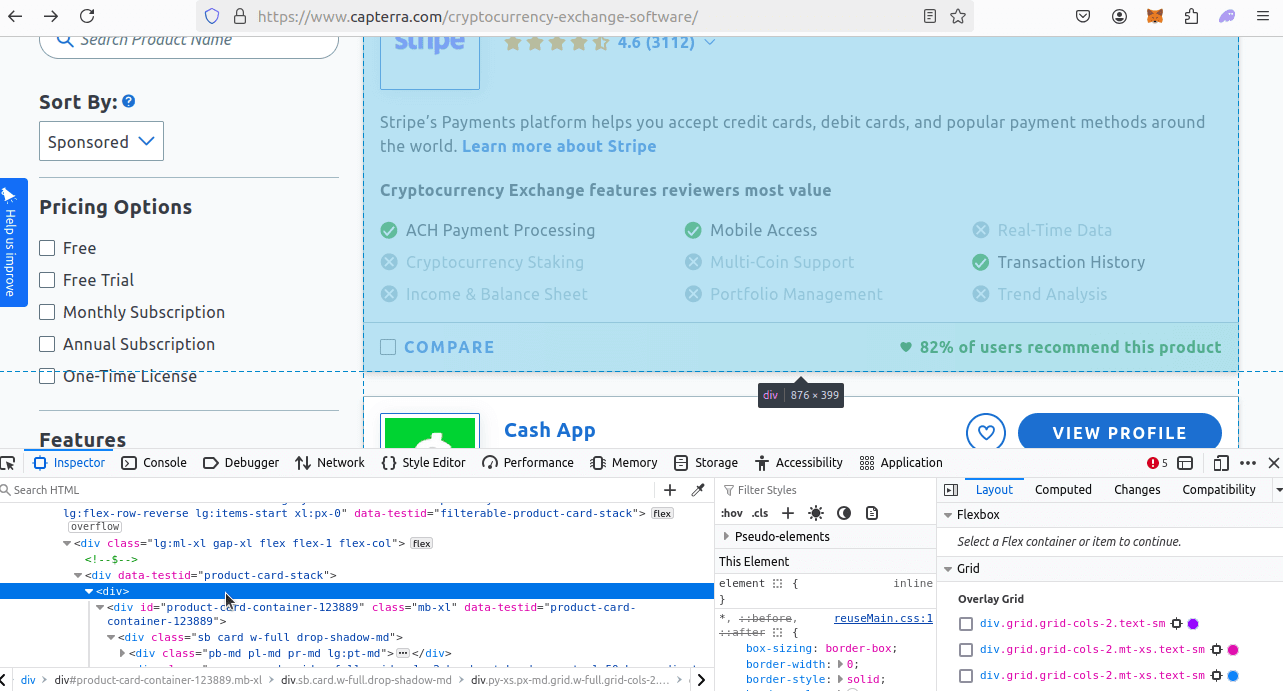Open the Computed sidebar tab
The height and width of the screenshot is (691, 1283).
click(x=1063, y=490)
